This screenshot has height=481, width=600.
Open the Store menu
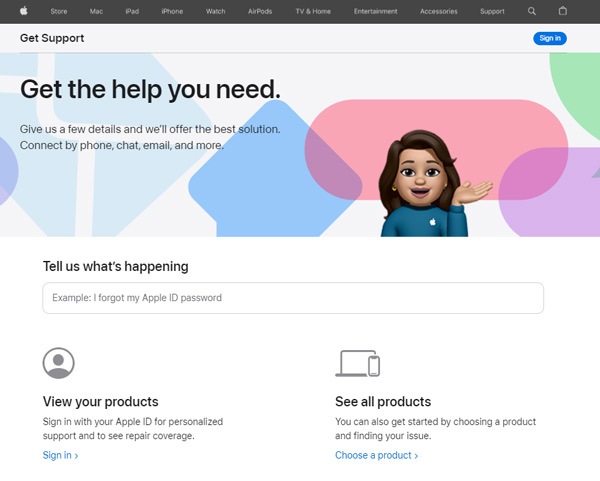click(59, 11)
